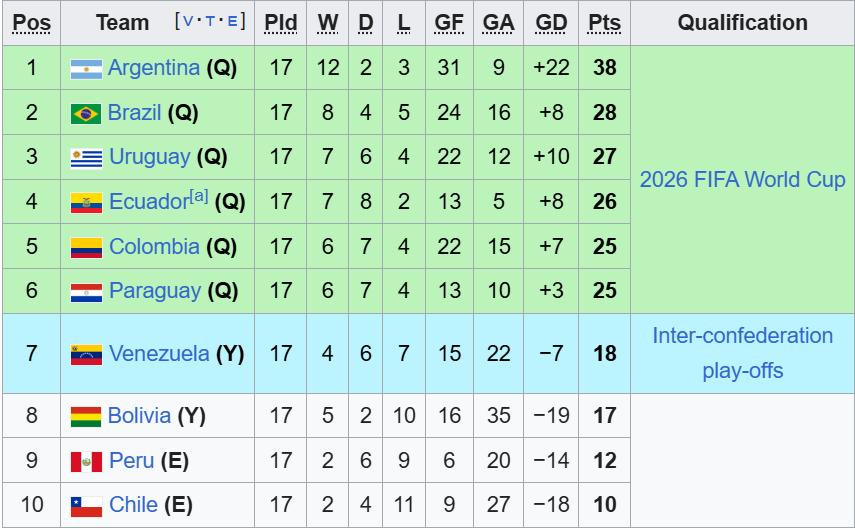Image resolution: width=855 pixels, height=529 pixels.
Task: Click the Venezuela flag icon
Action: (x=86, y=354)
